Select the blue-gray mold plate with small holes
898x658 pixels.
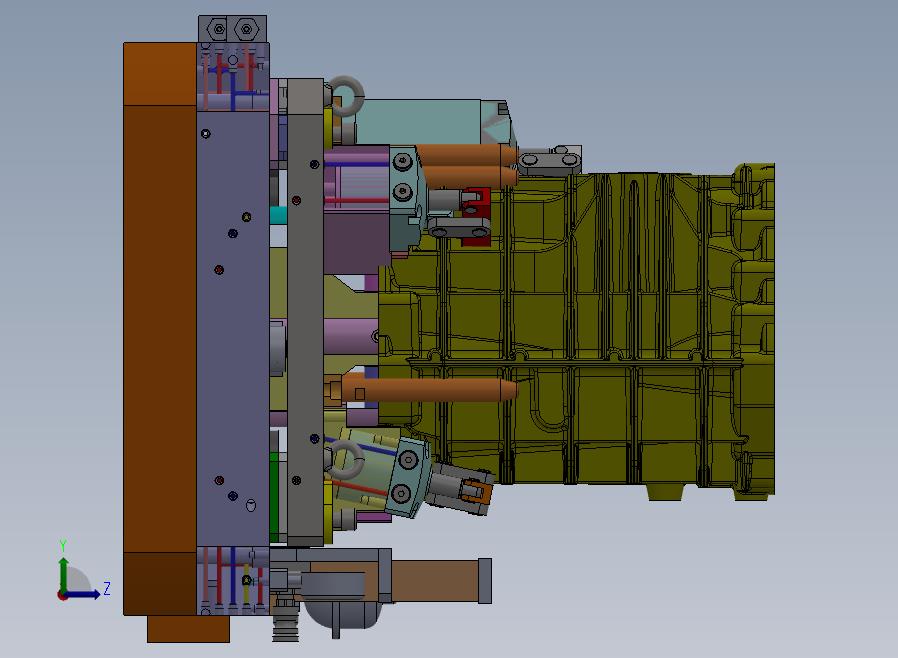tap(233, 329)
